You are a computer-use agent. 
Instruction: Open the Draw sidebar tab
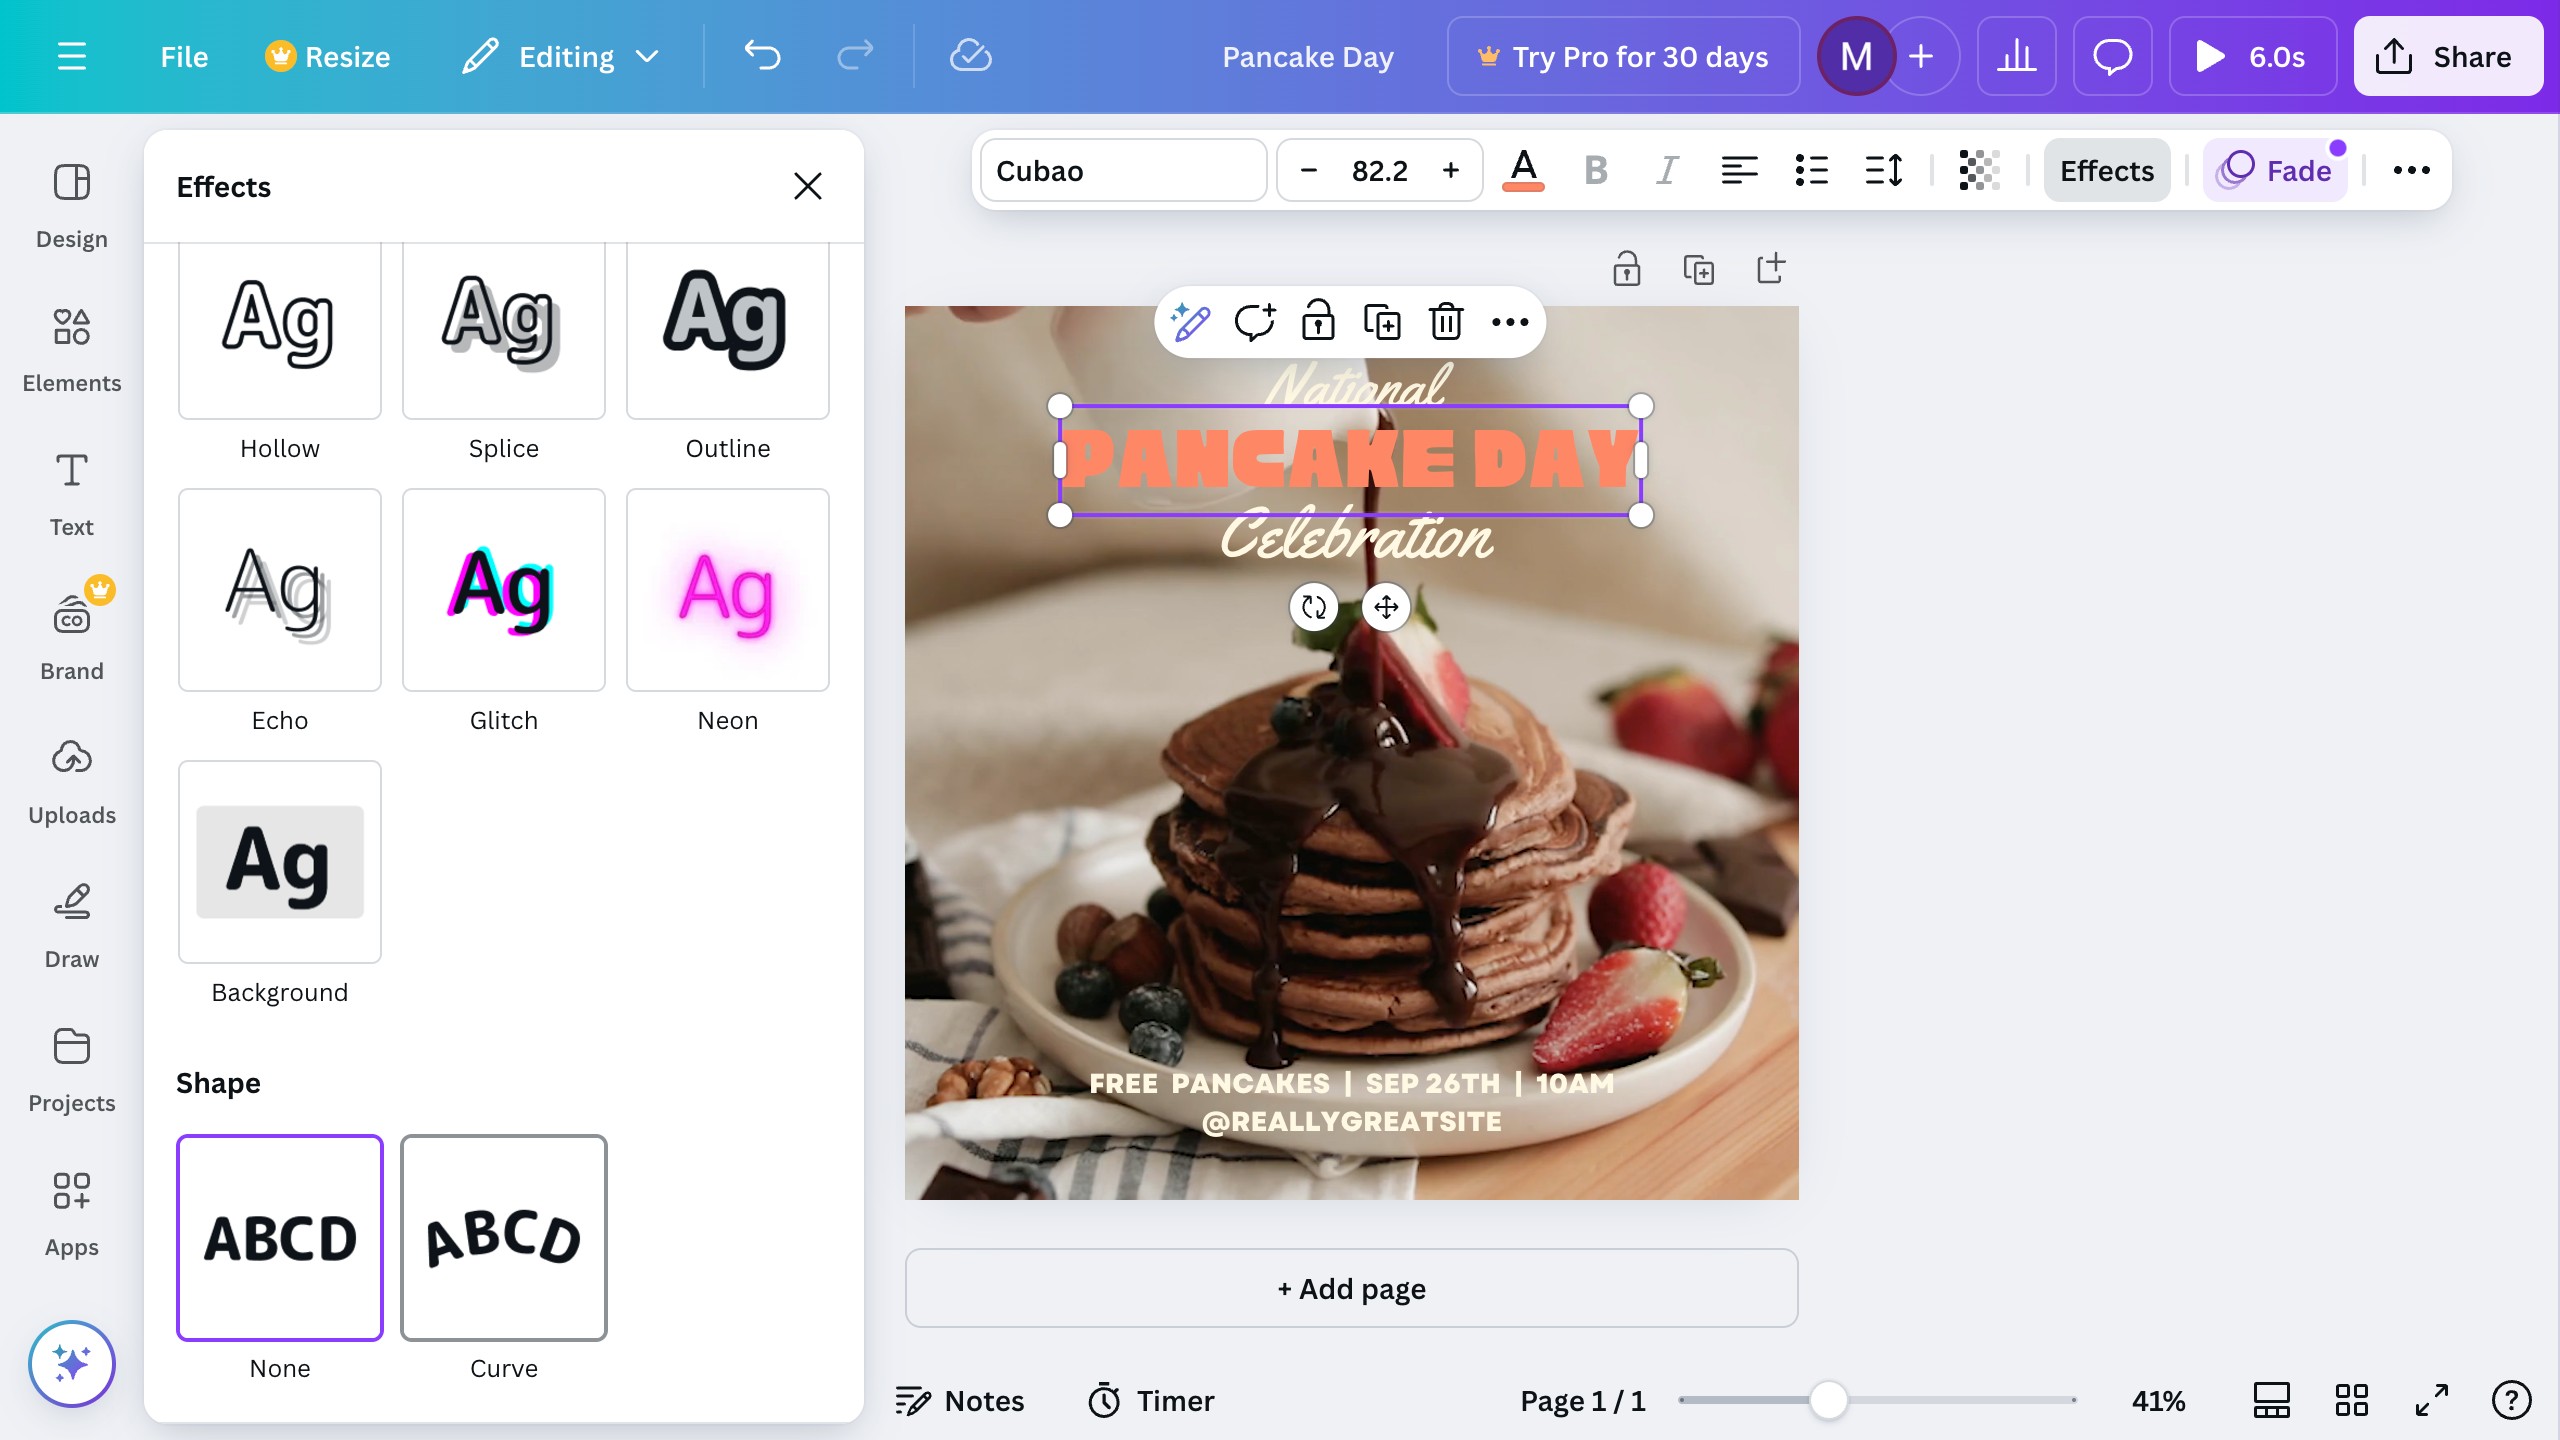(x=72, y=927)
